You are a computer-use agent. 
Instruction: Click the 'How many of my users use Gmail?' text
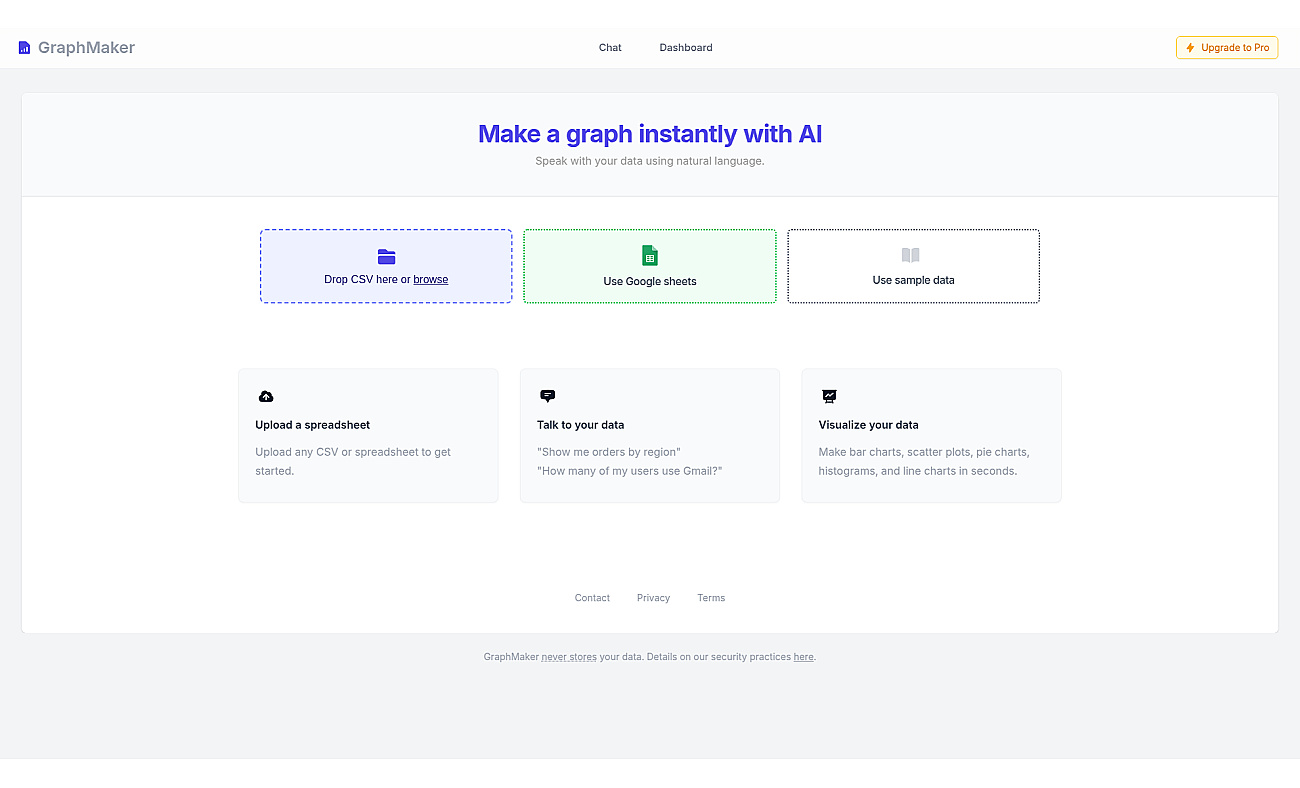[630, 471]
